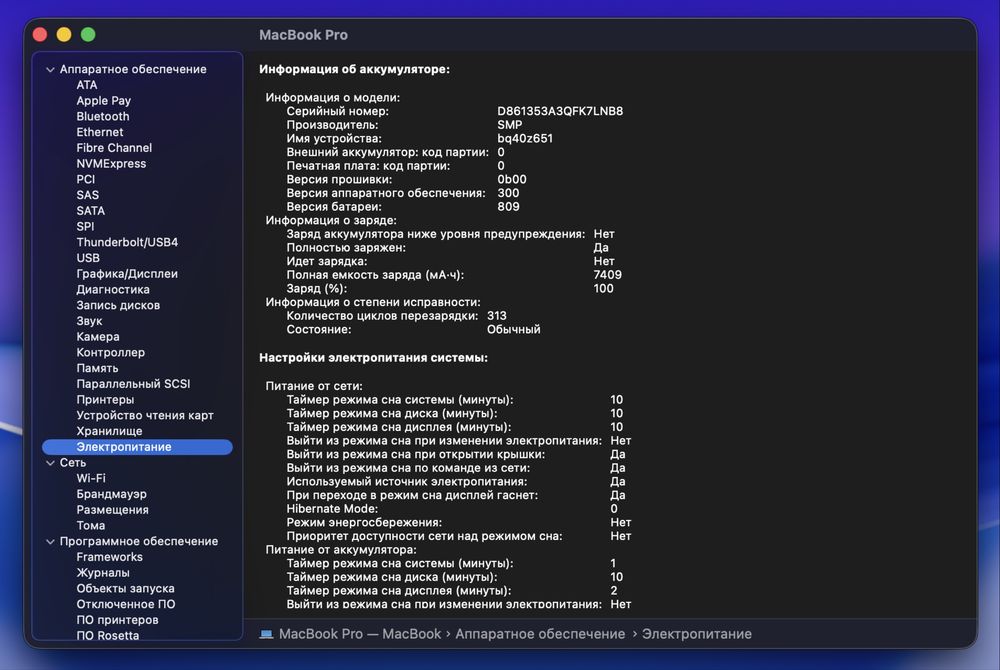Open the Камера item

pyautogui.click(x=98, y=337)
